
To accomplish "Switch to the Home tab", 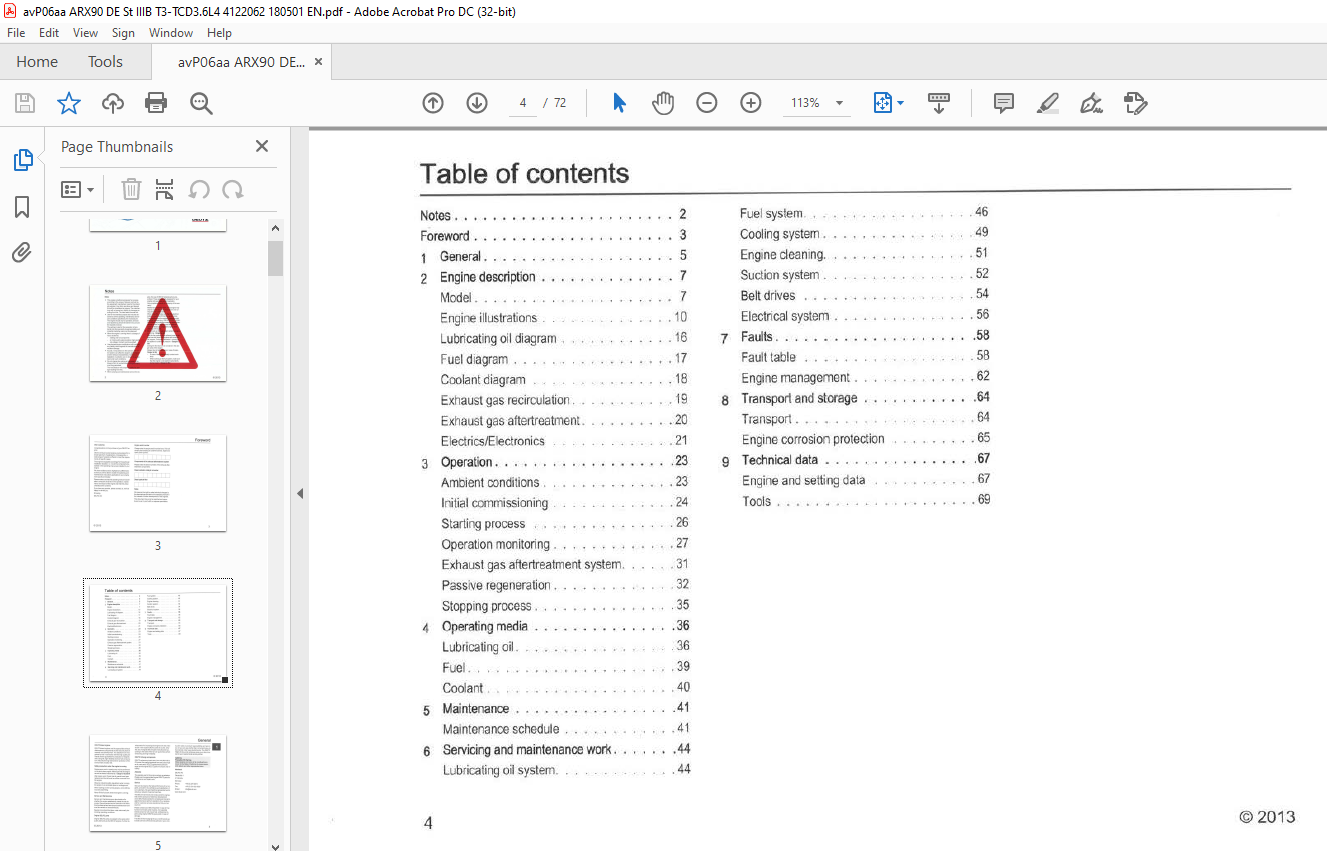I will pyautogui.click(x=37, y=62).
